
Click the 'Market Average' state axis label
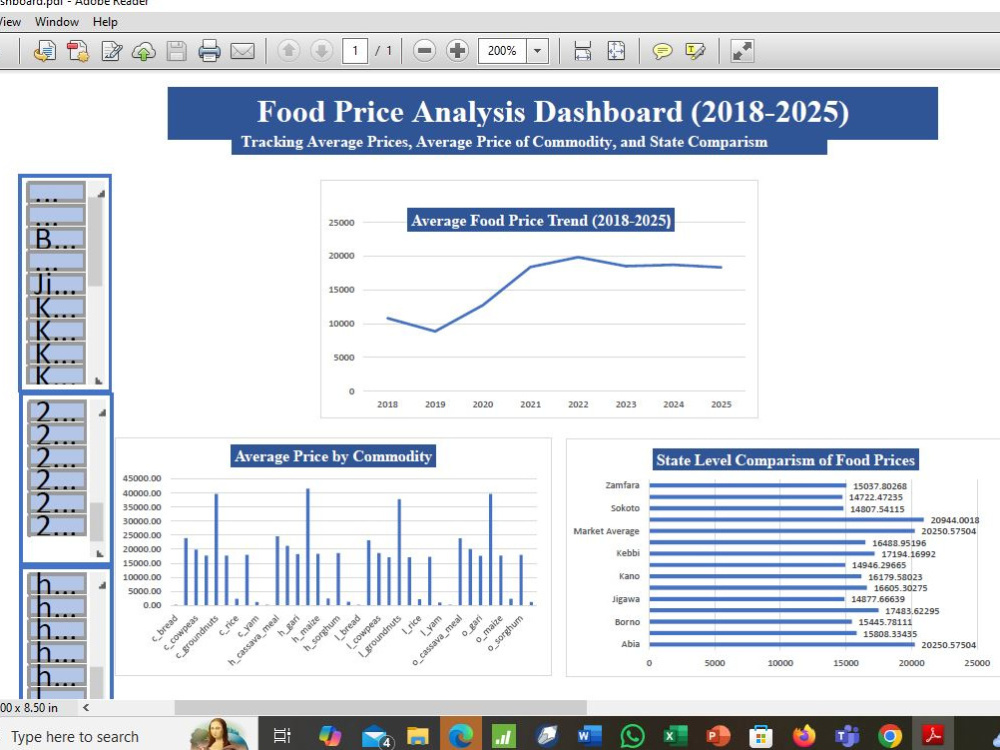click(606, 531)
